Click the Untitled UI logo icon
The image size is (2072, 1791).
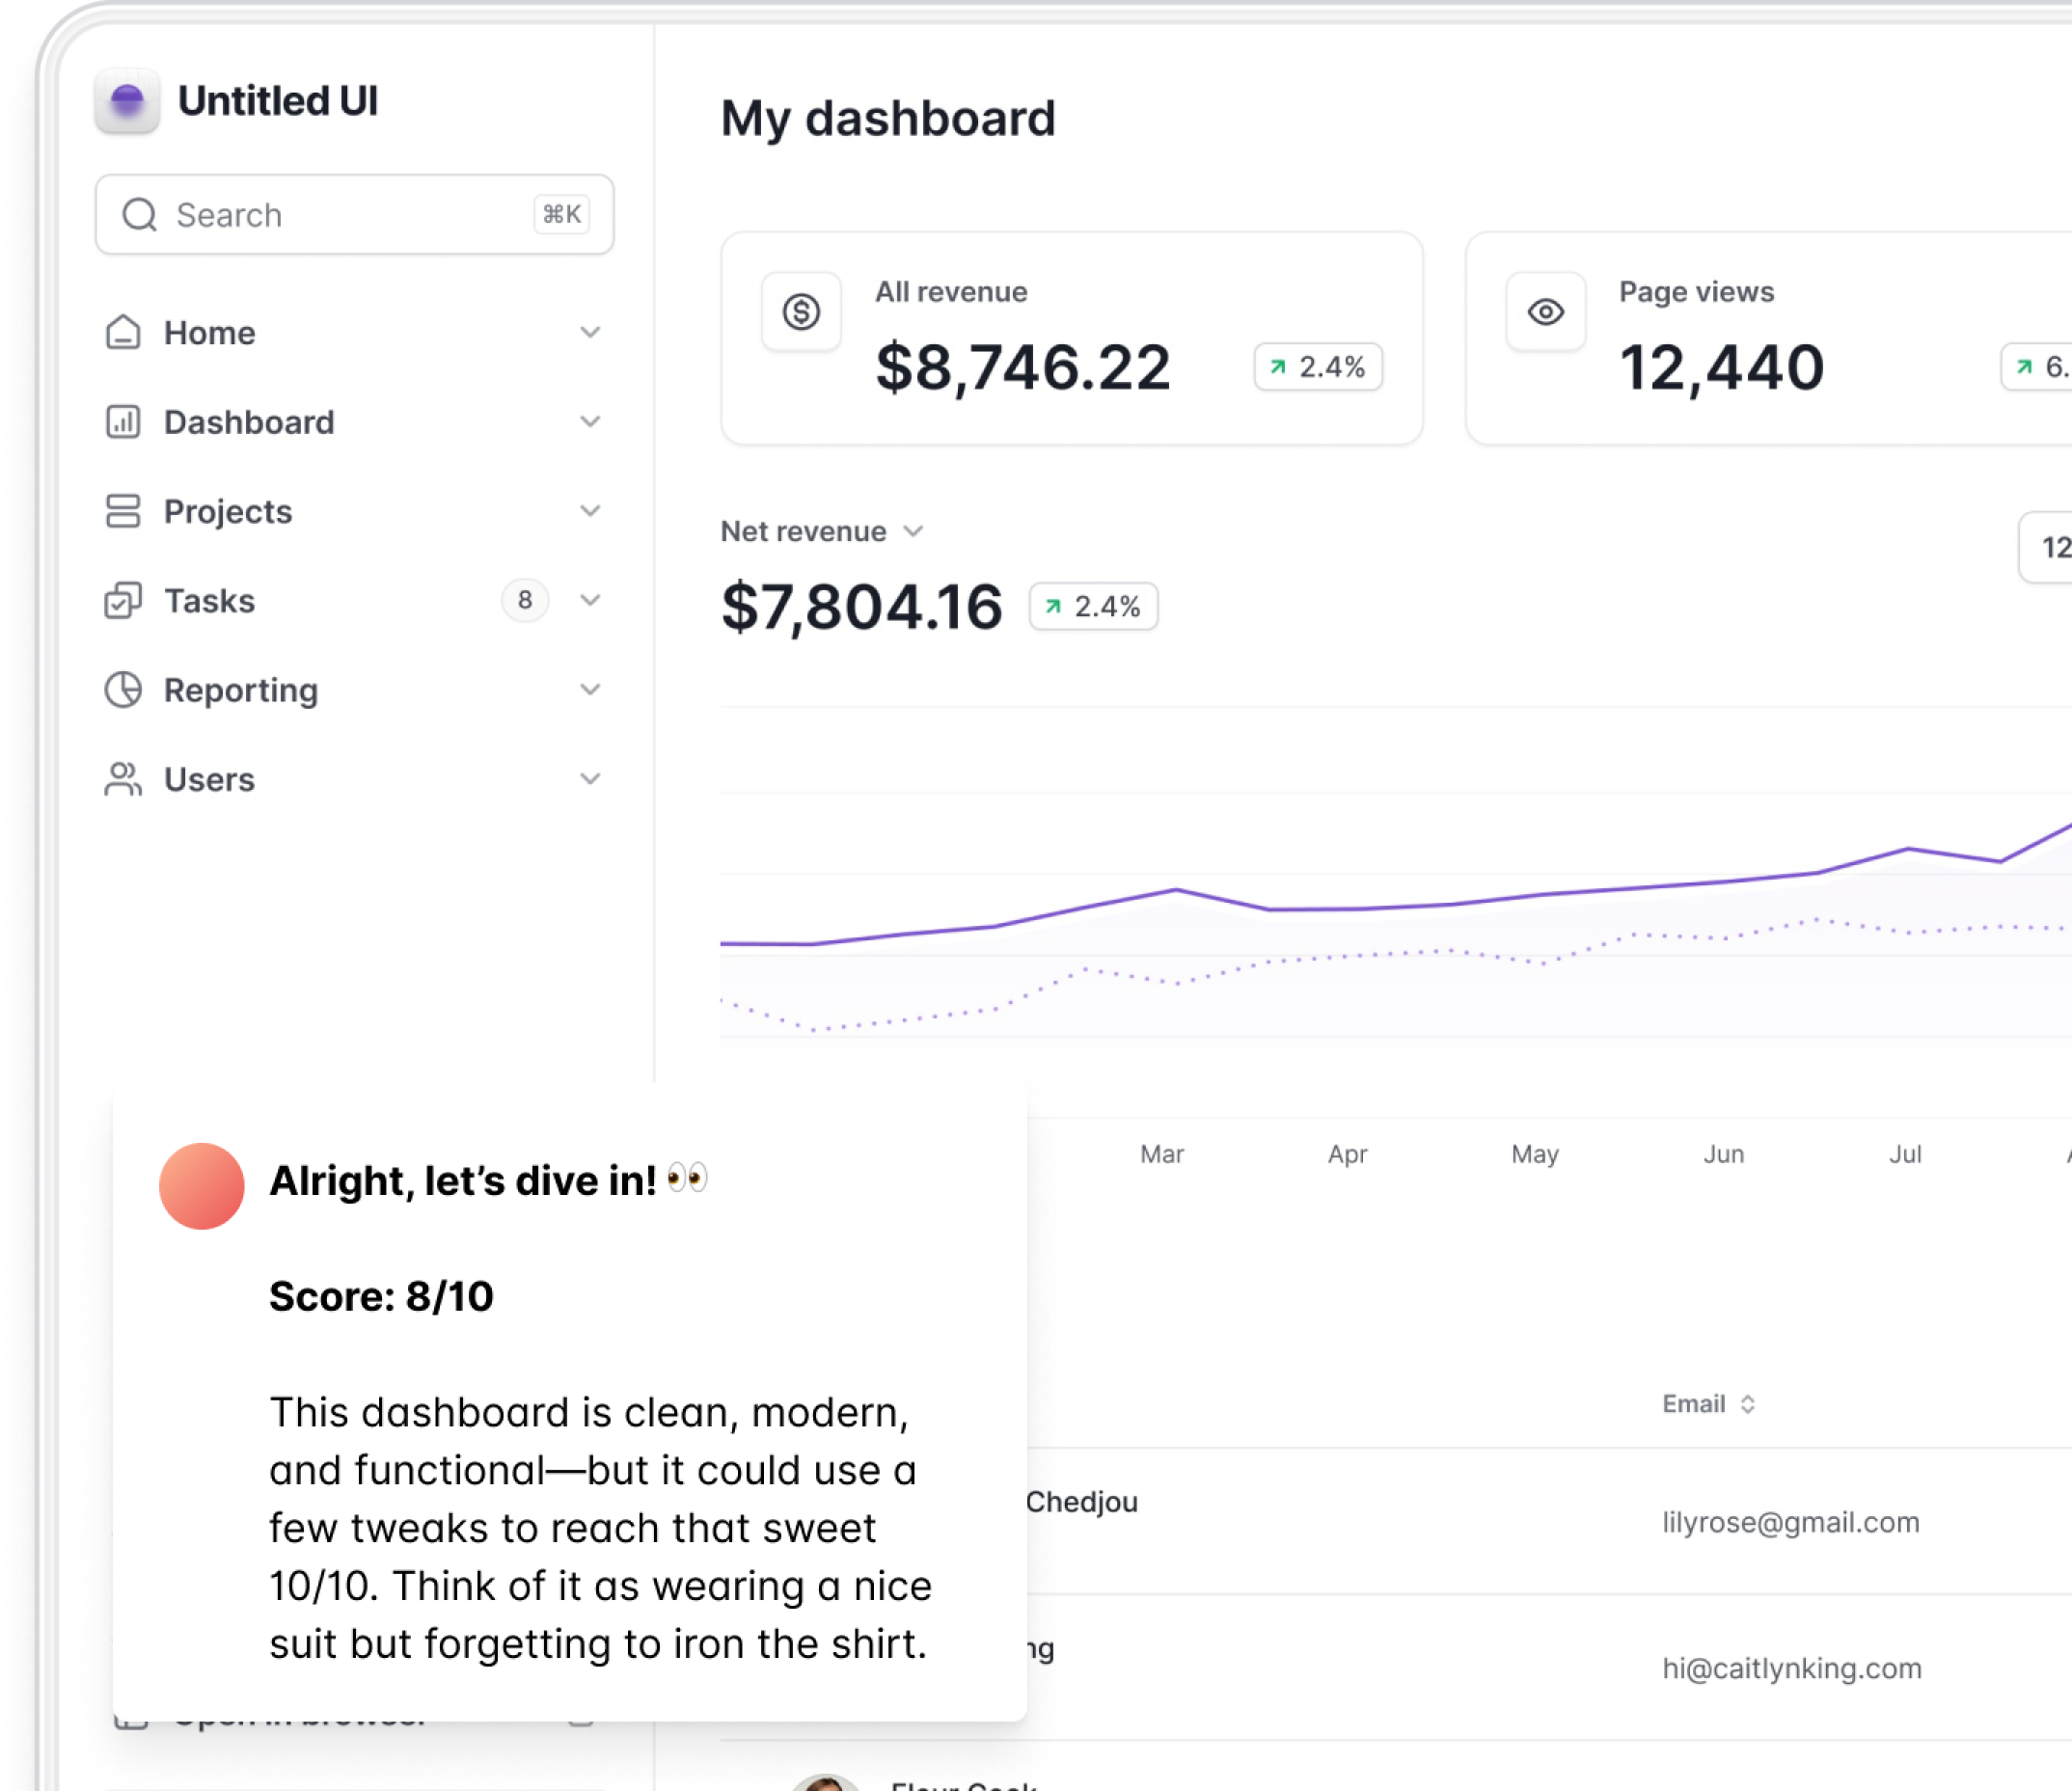pos(127,101)
